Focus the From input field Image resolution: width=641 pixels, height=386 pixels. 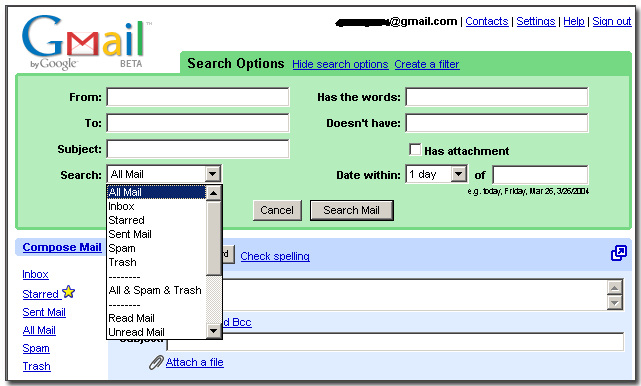pyautogui.click(x=198, y=97)
